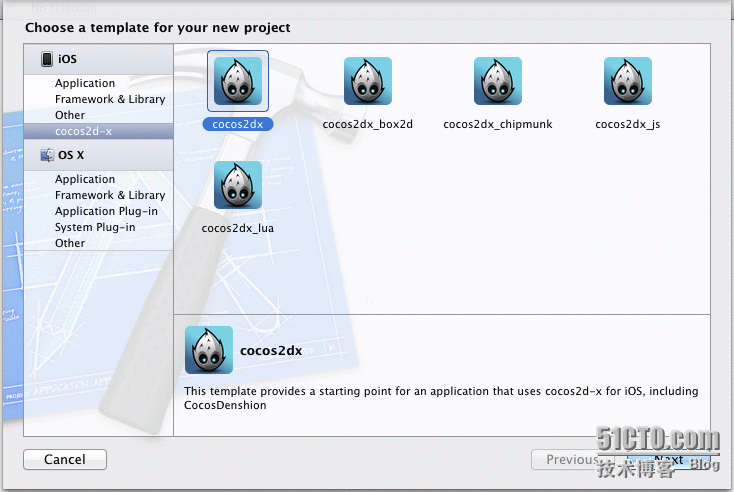Open Other under OS X

coord(70,243)
